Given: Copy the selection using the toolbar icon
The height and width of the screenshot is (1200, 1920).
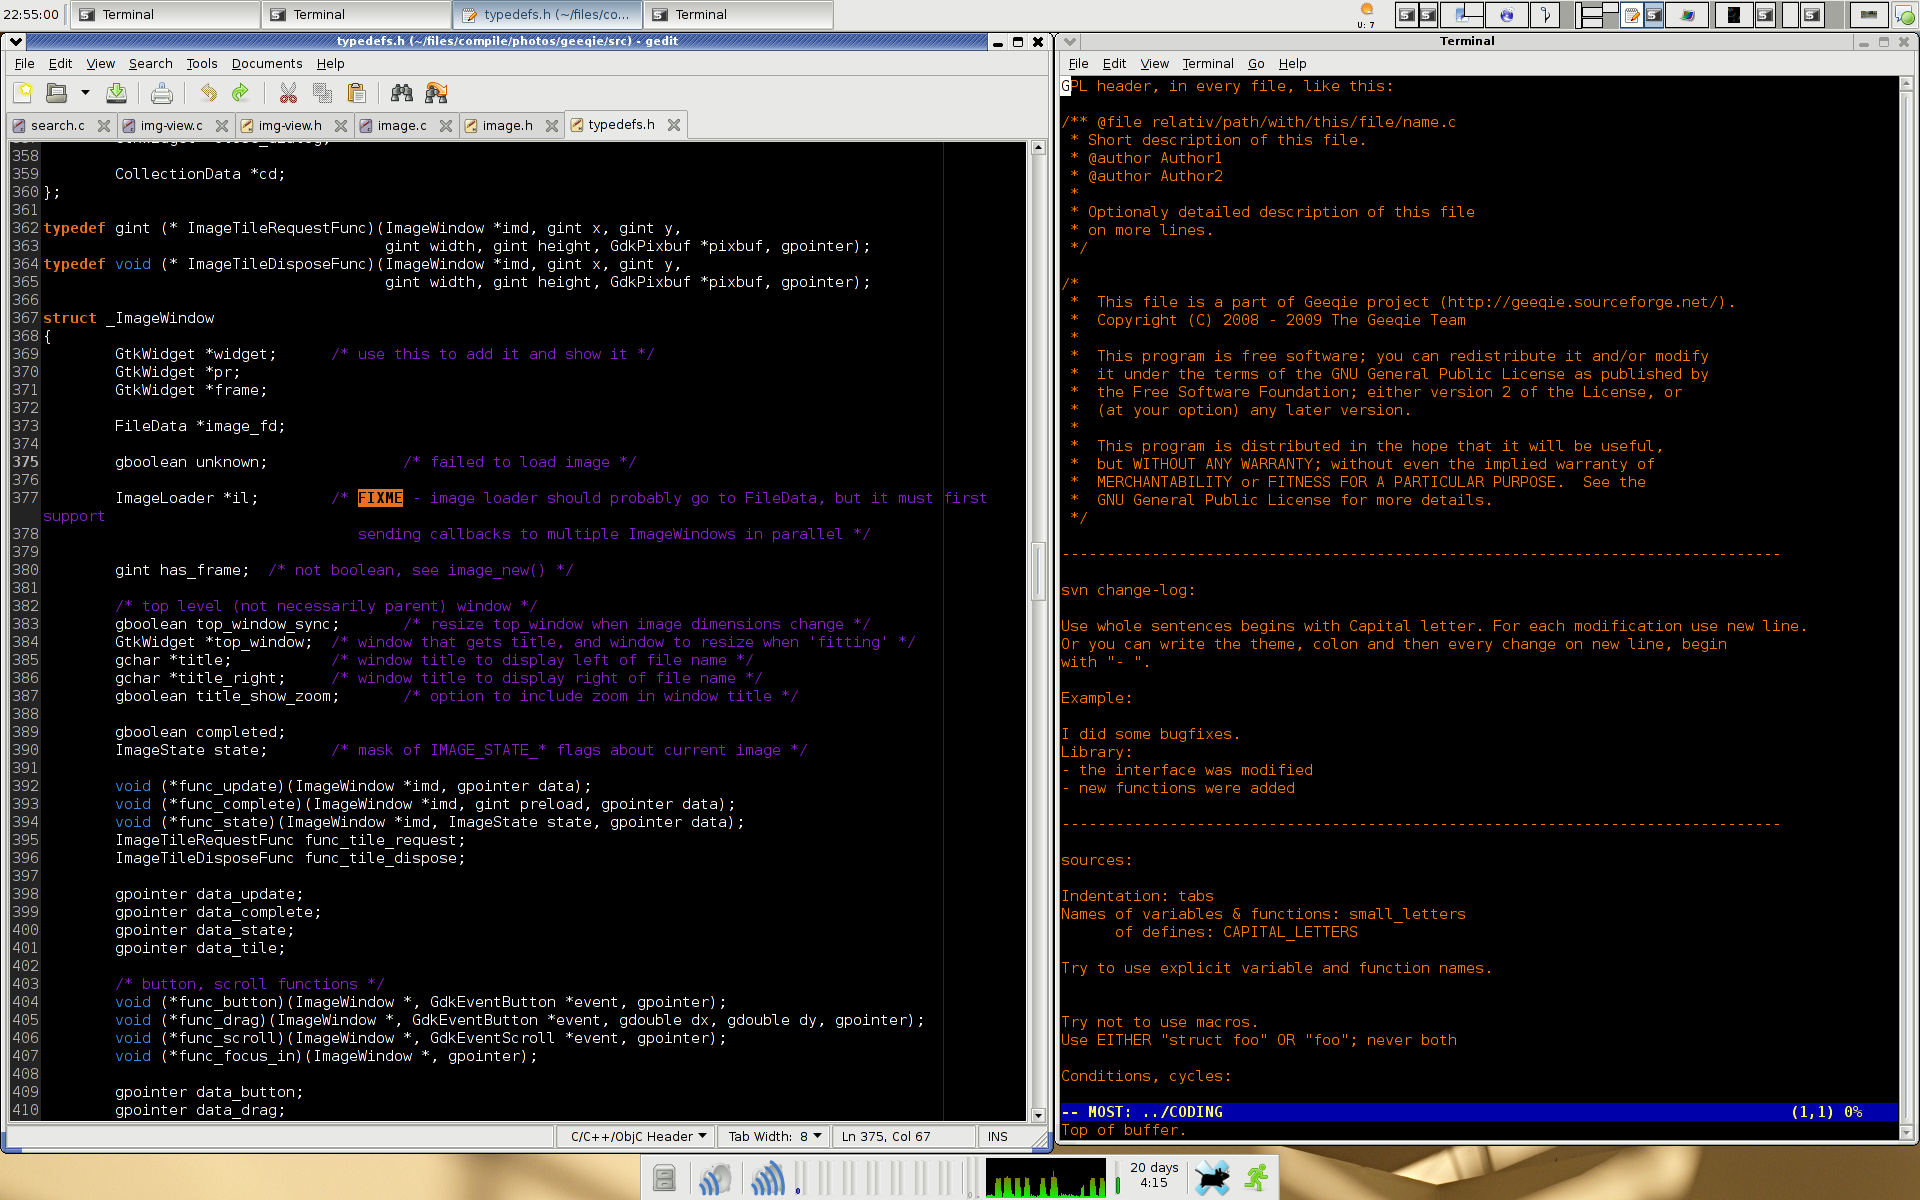Looking at the screenshot, I should coord(322,93).
